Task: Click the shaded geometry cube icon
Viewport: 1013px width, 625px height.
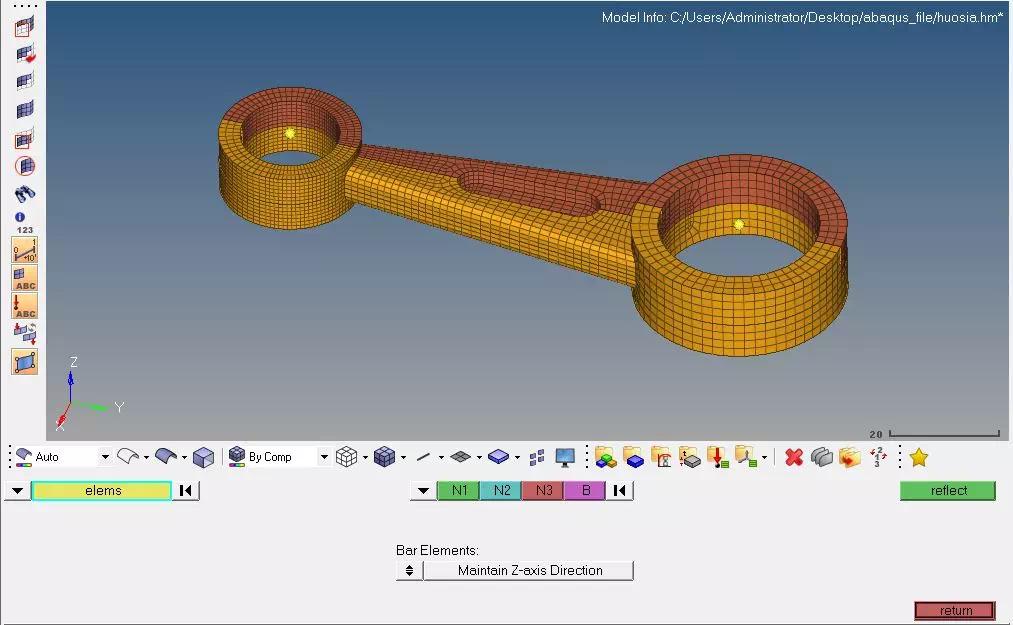Action: [x=204, y=458]
